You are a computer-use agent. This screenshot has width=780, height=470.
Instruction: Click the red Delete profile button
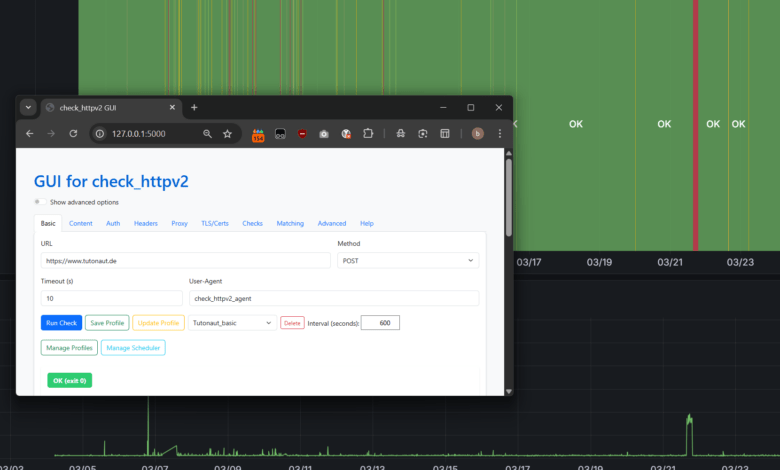292,323
